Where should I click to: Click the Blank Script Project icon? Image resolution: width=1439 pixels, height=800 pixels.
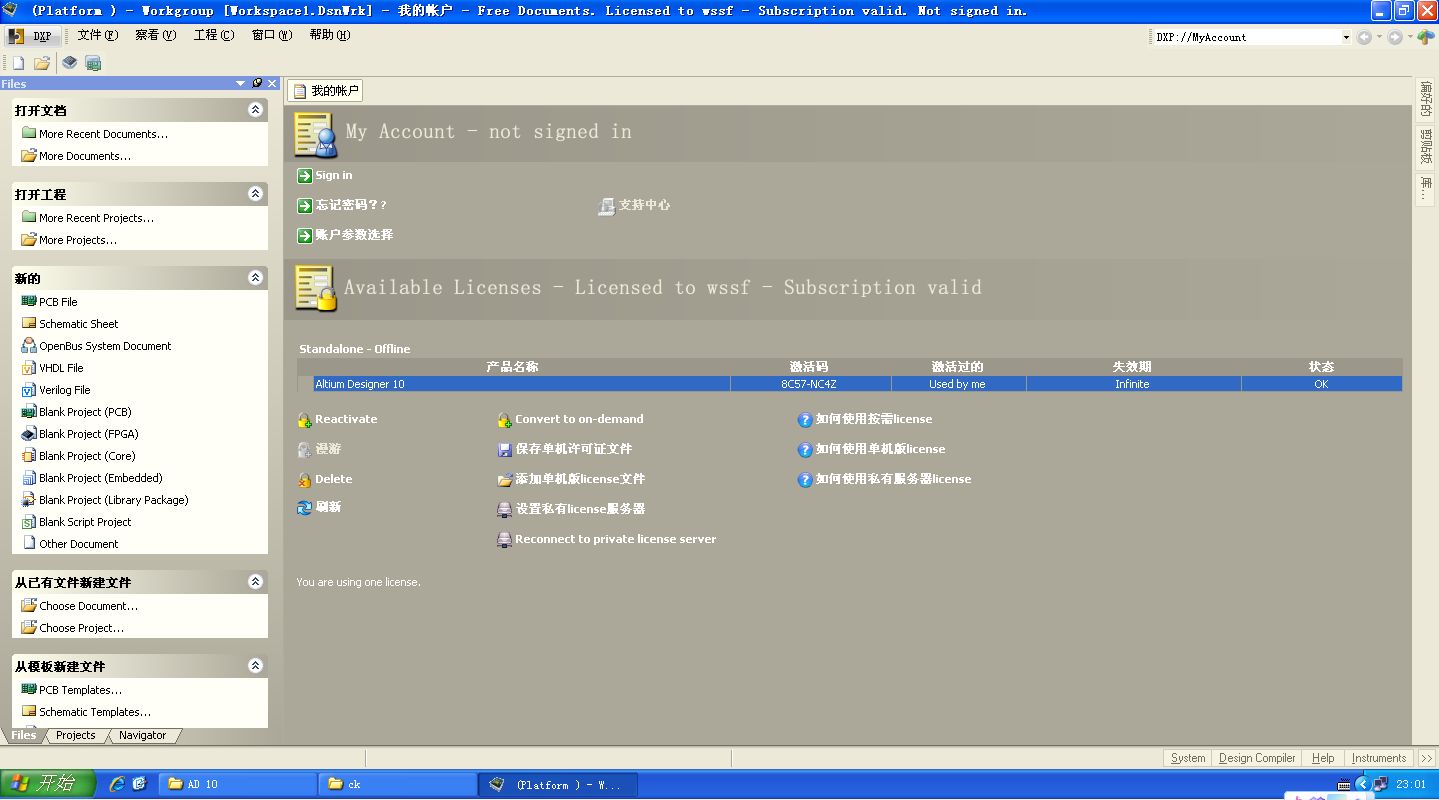(29, 522)
